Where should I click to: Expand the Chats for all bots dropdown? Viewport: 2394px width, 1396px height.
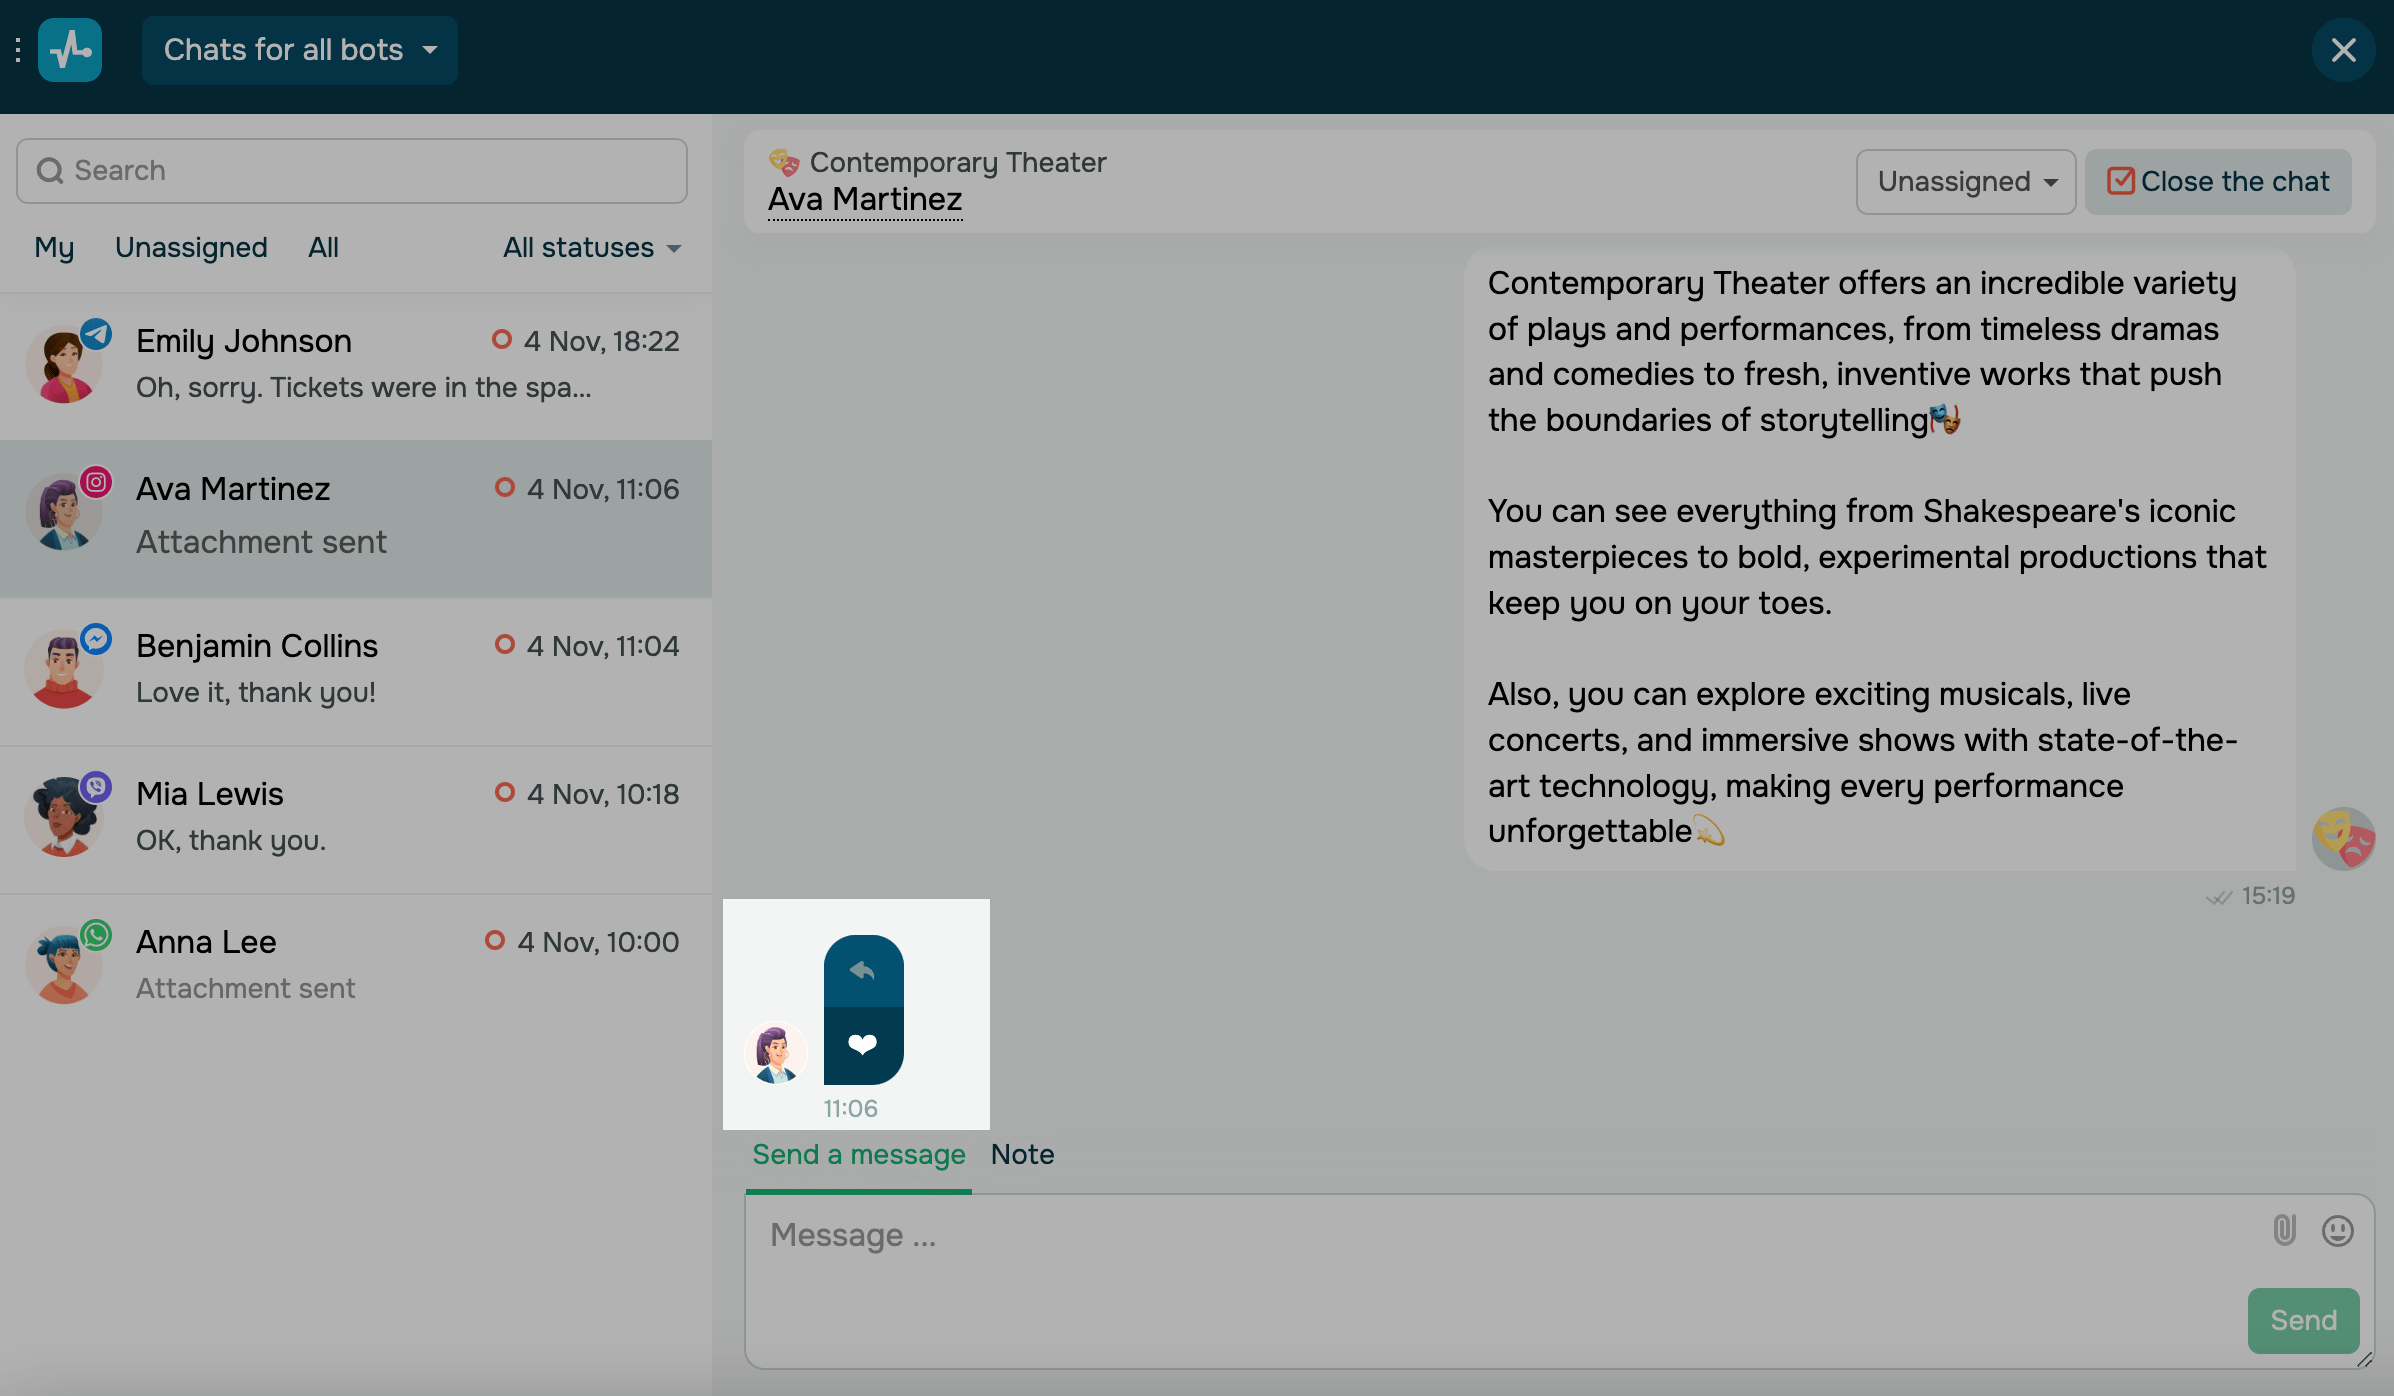(300, 50)
